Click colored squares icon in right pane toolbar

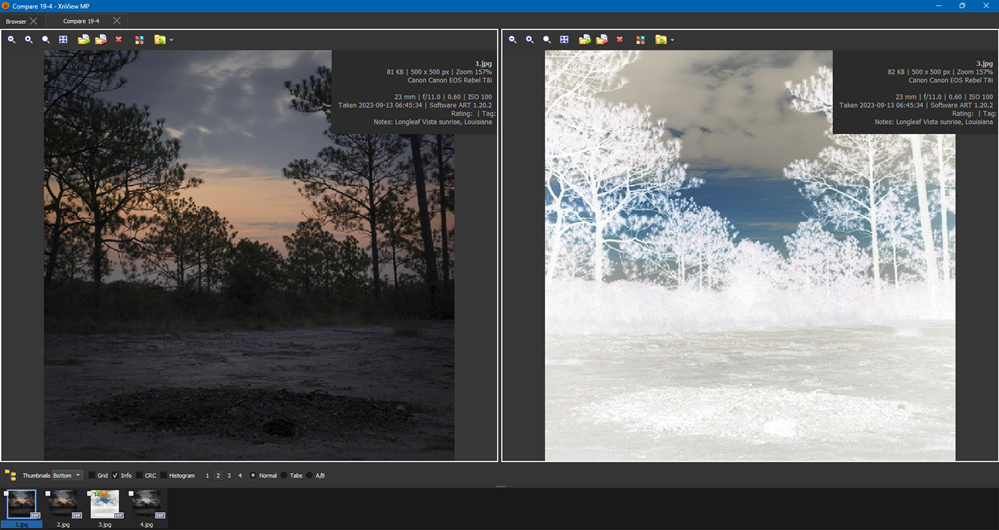(640, 40)
